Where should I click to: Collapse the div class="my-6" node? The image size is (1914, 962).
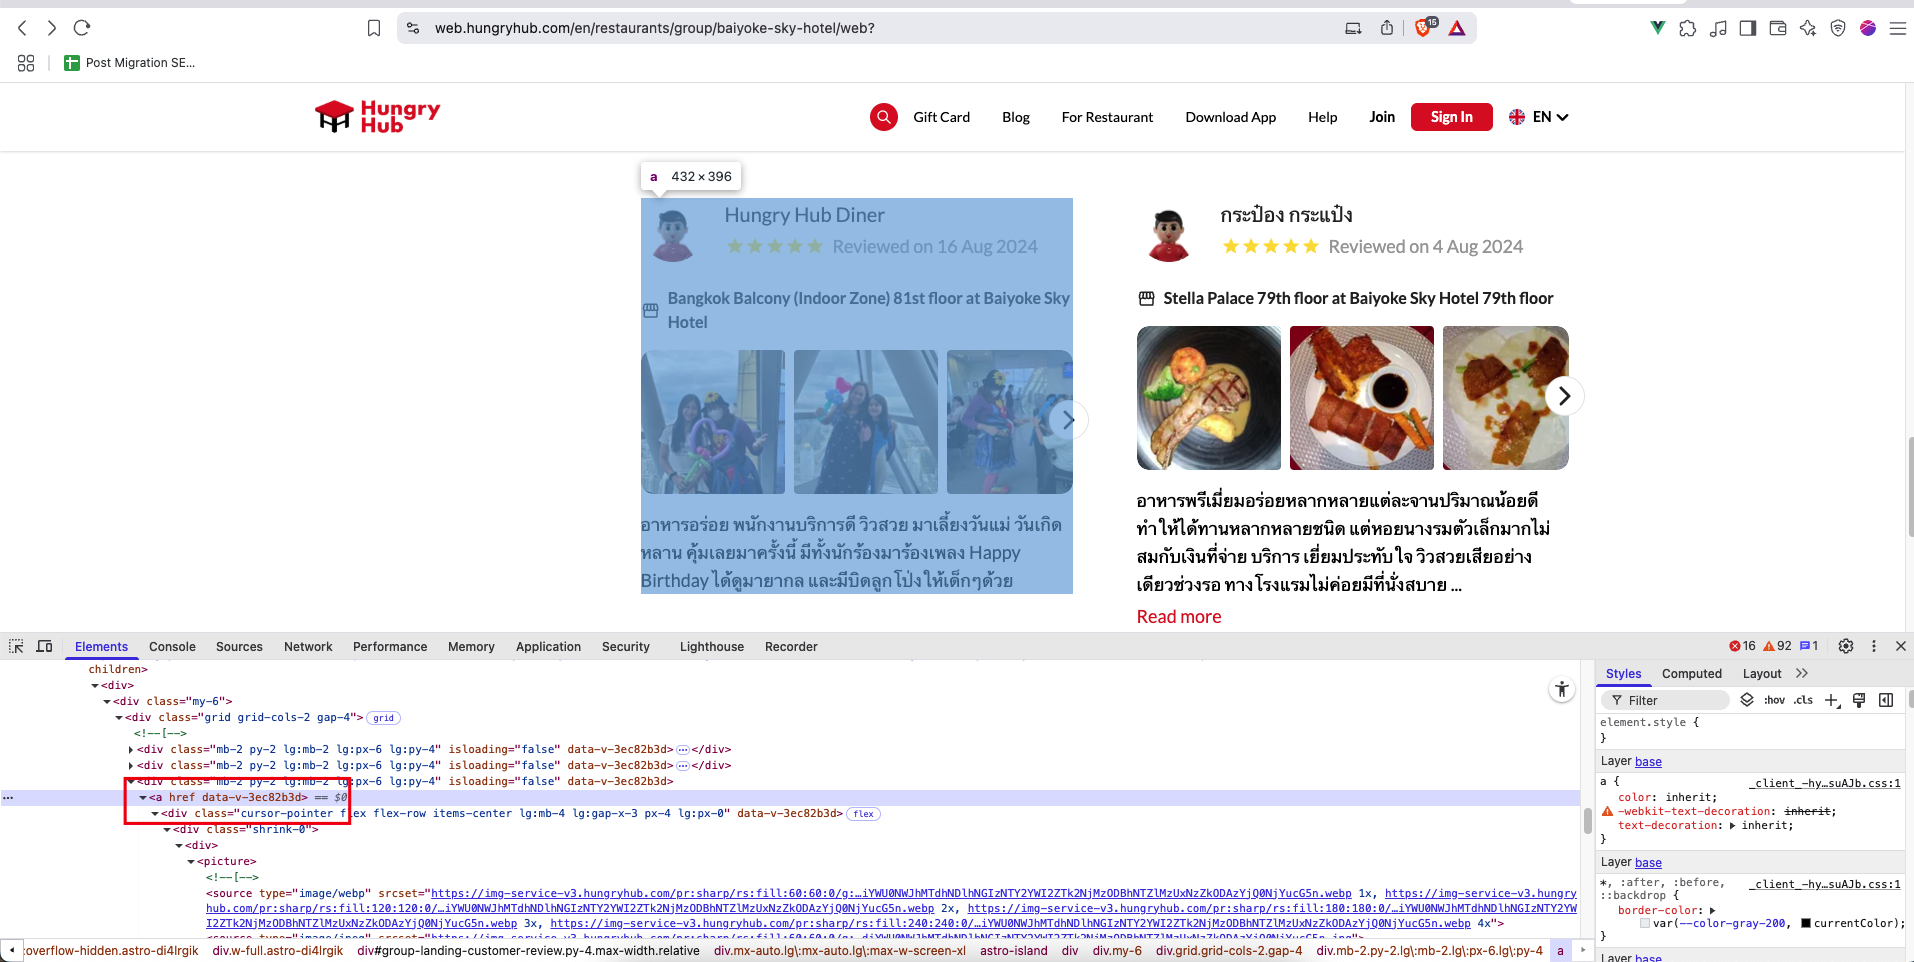107,702
